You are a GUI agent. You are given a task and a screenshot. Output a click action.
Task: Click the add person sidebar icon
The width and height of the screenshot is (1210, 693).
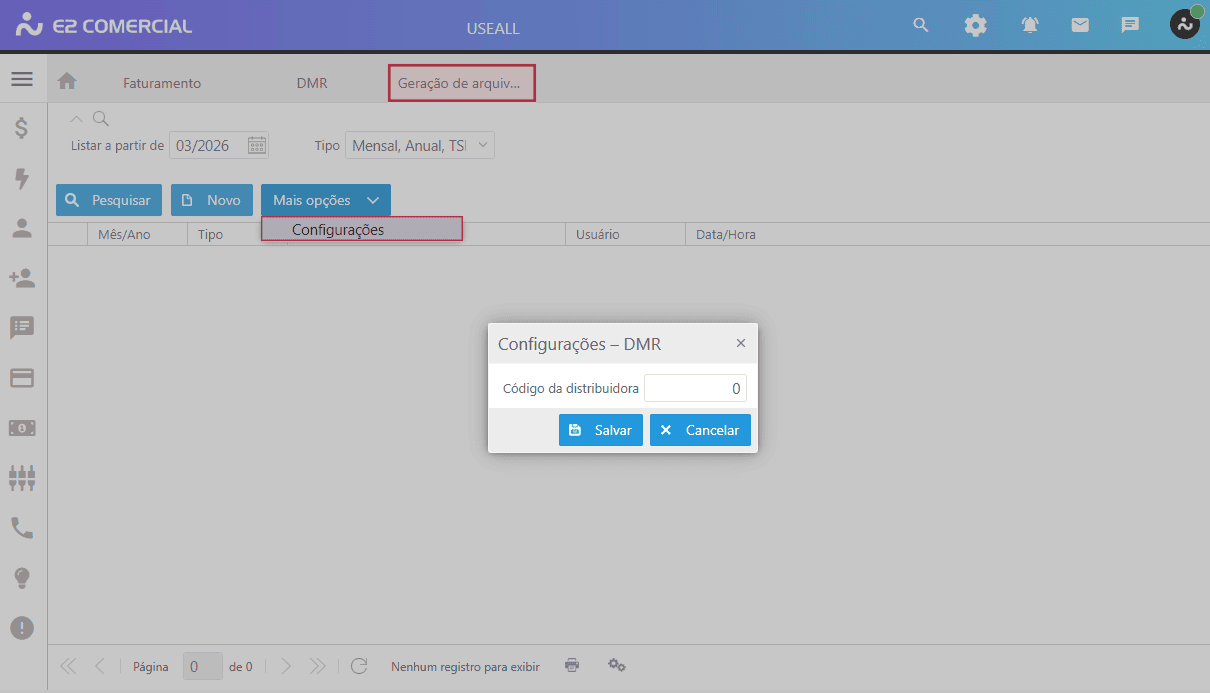click(x=22, y=278)
